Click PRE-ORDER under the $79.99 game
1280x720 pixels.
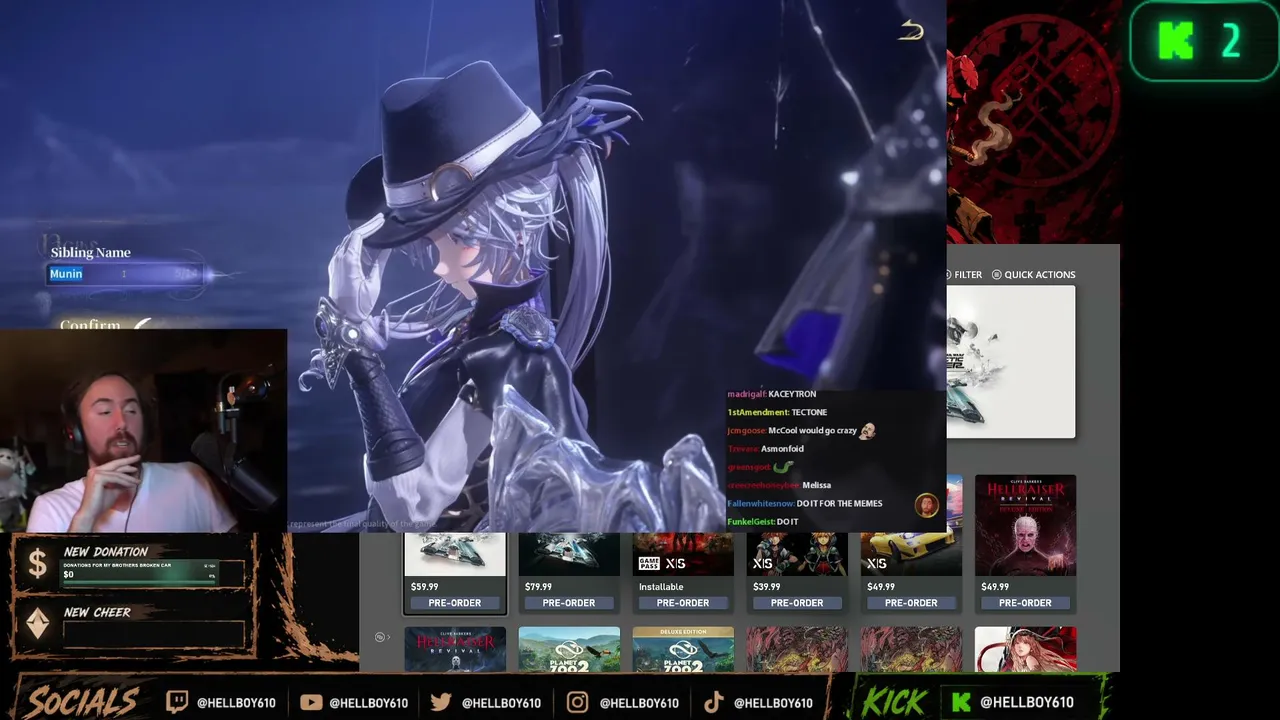point(569,603)
